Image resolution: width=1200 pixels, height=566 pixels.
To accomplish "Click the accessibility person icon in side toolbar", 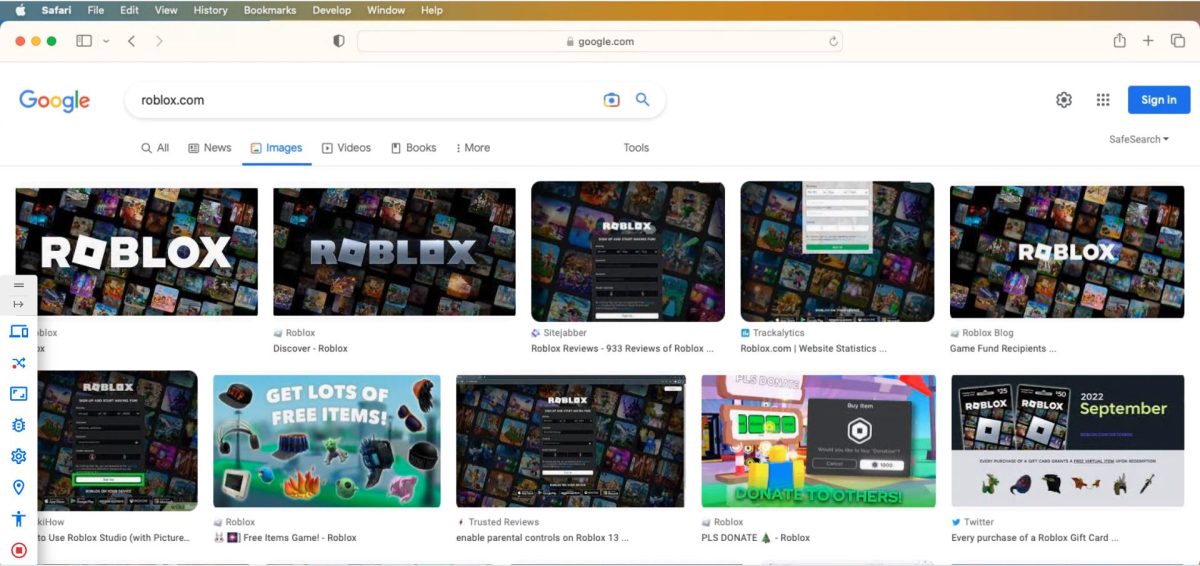I will [x=18, y=518].
